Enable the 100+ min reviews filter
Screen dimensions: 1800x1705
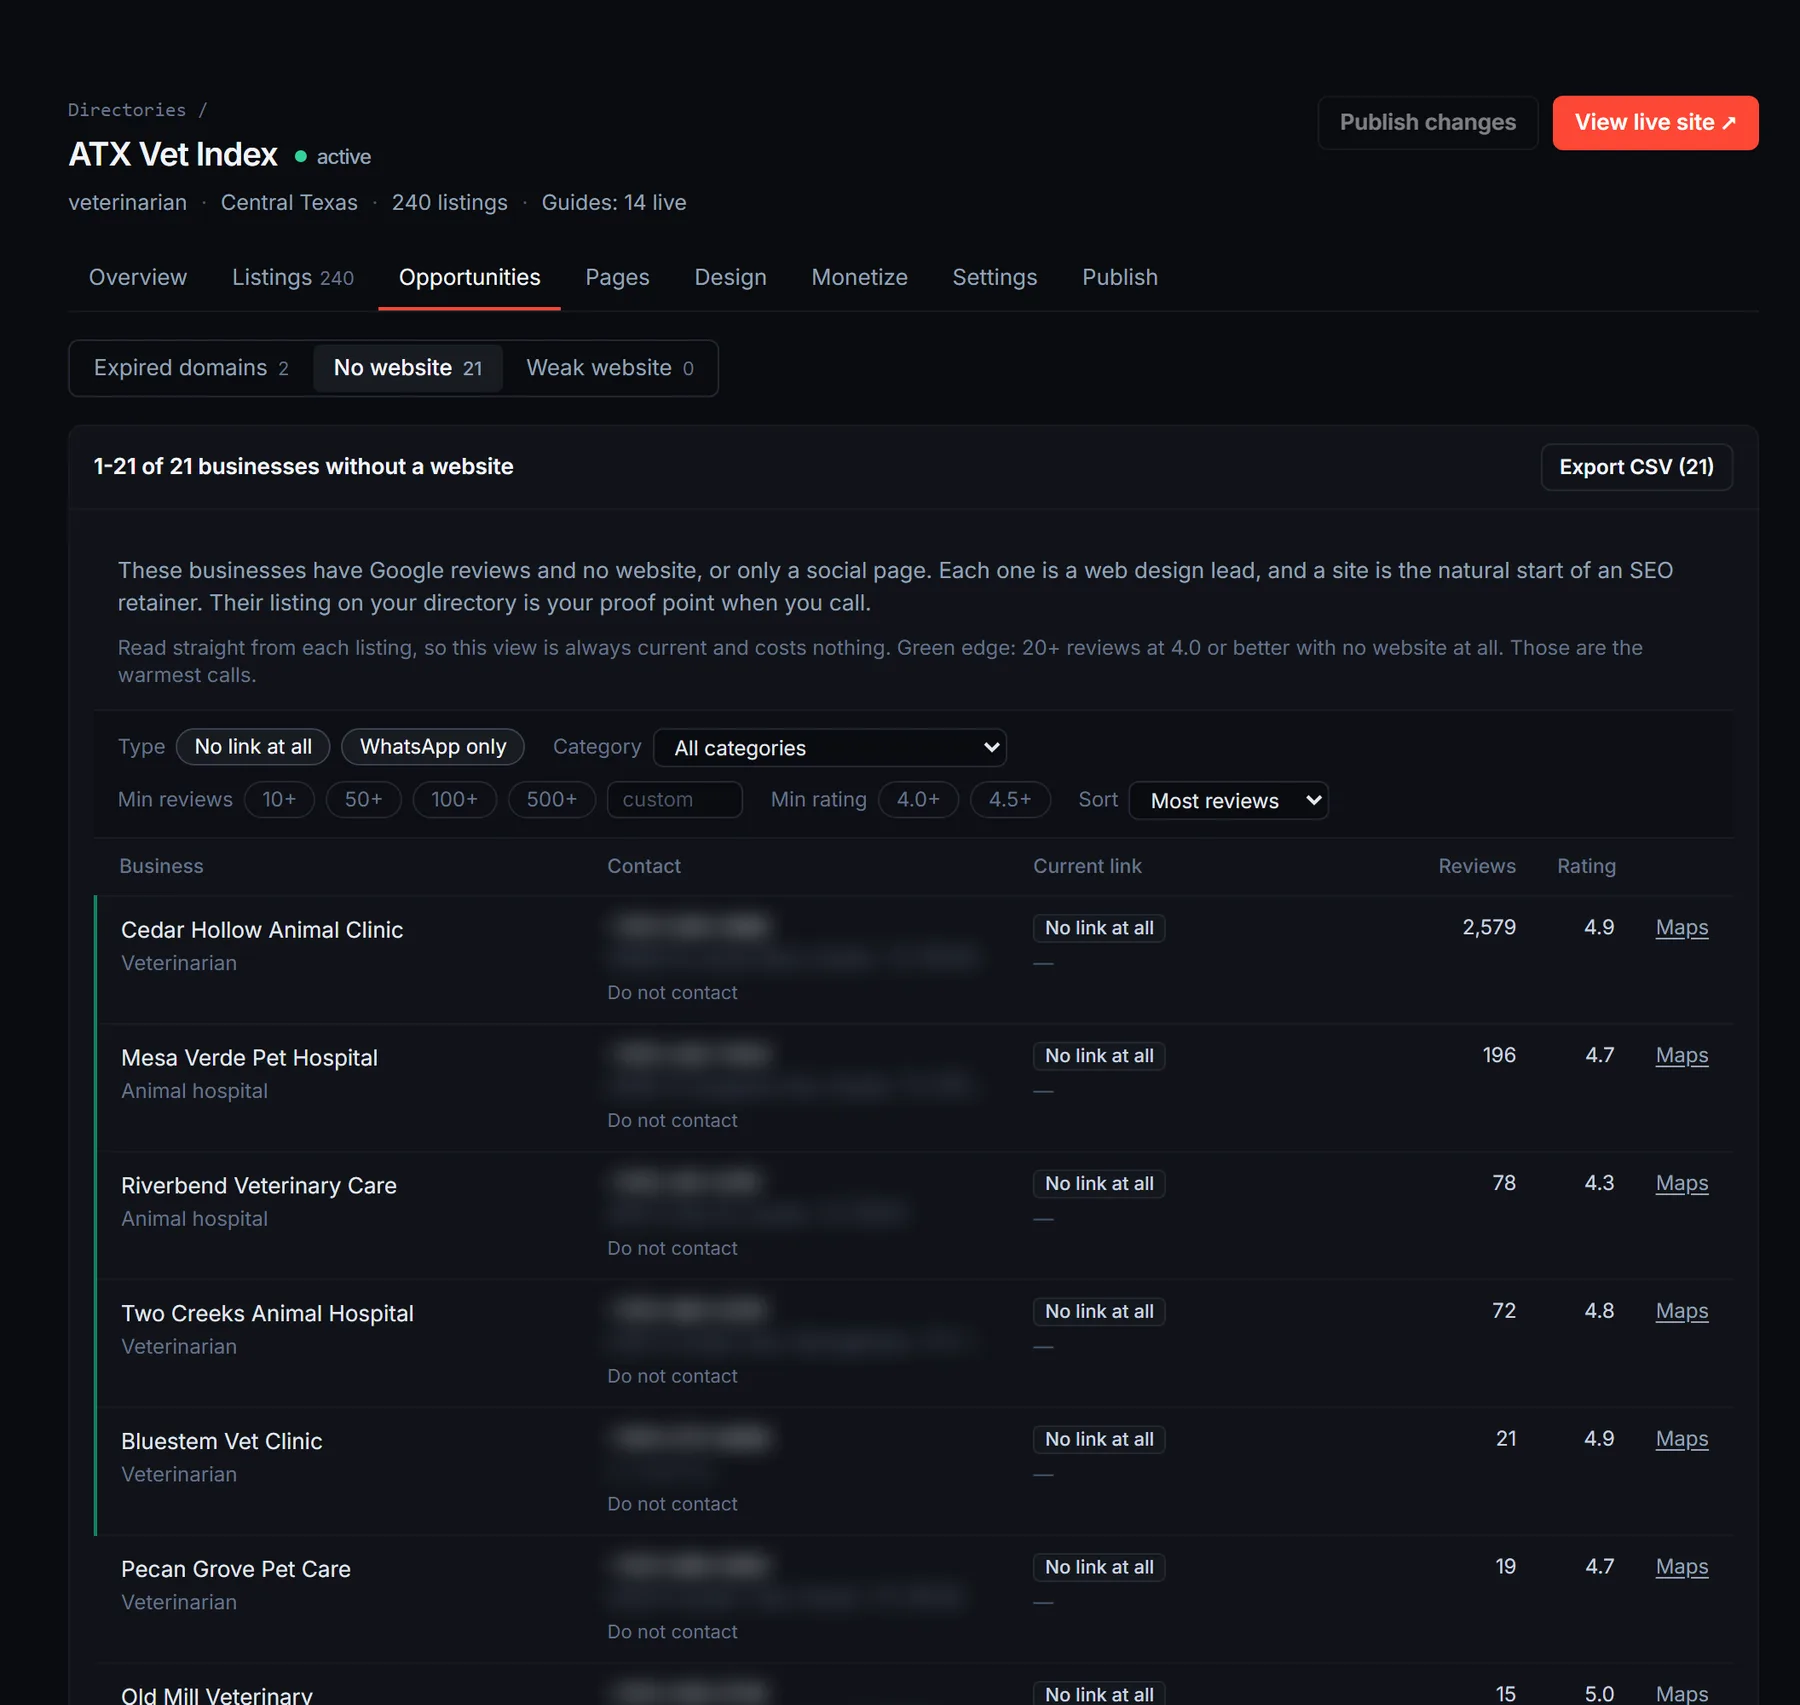(x=454, y=800)
